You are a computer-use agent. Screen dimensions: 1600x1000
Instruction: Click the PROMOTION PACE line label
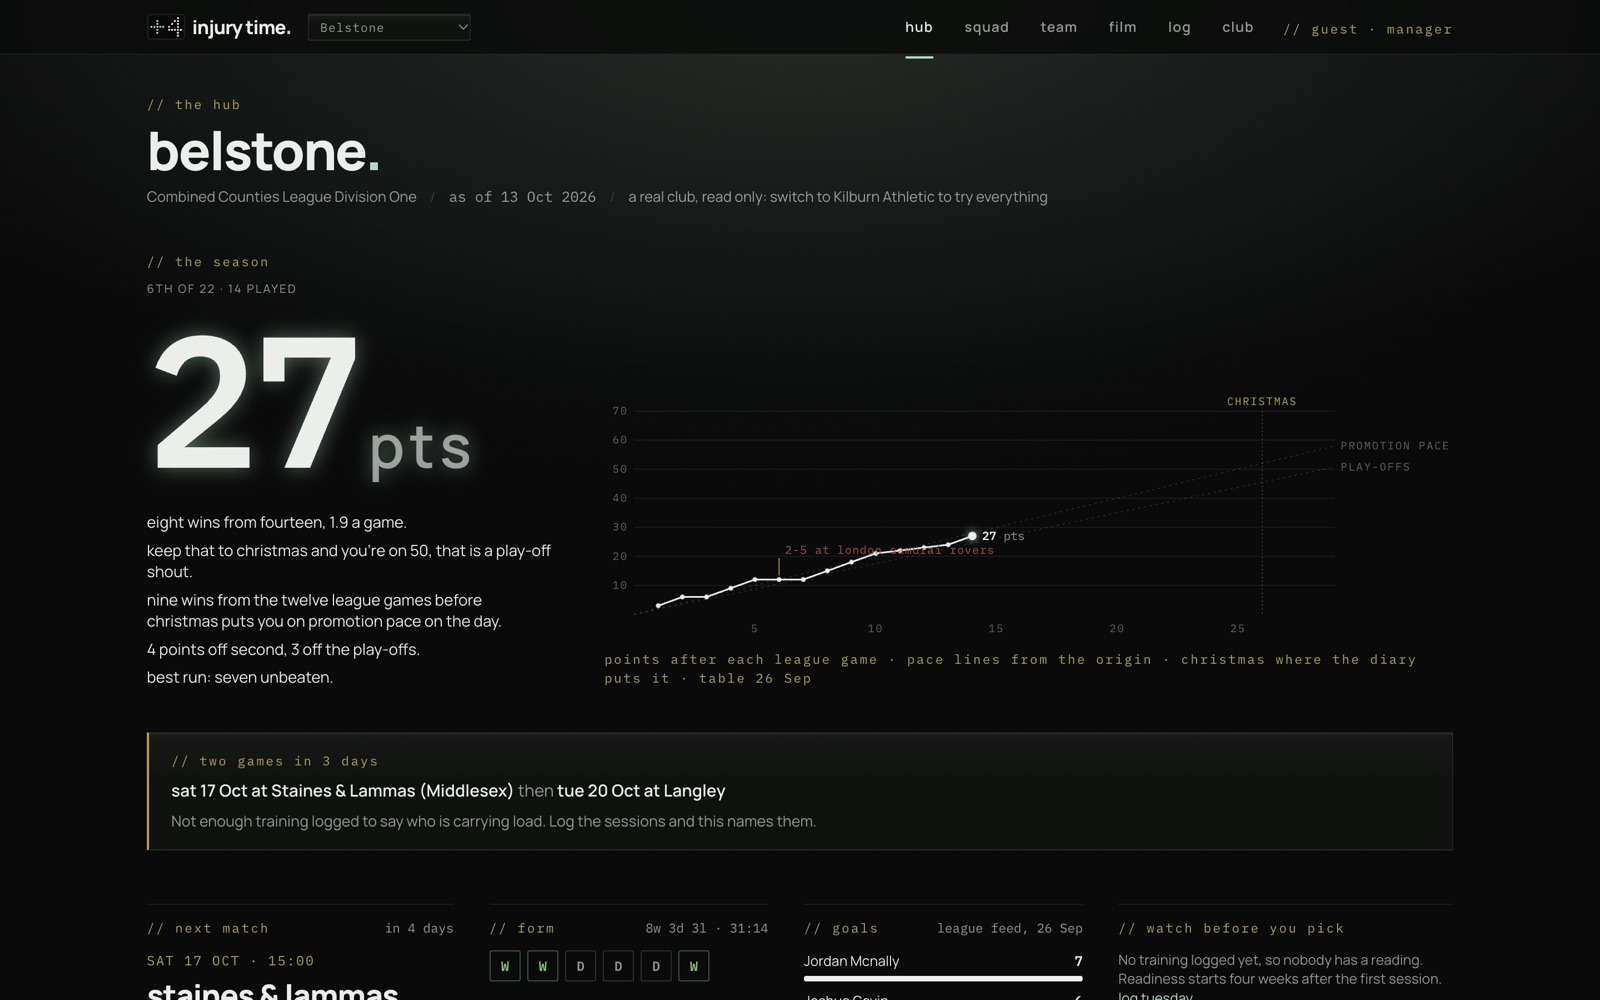(1394, 446)
